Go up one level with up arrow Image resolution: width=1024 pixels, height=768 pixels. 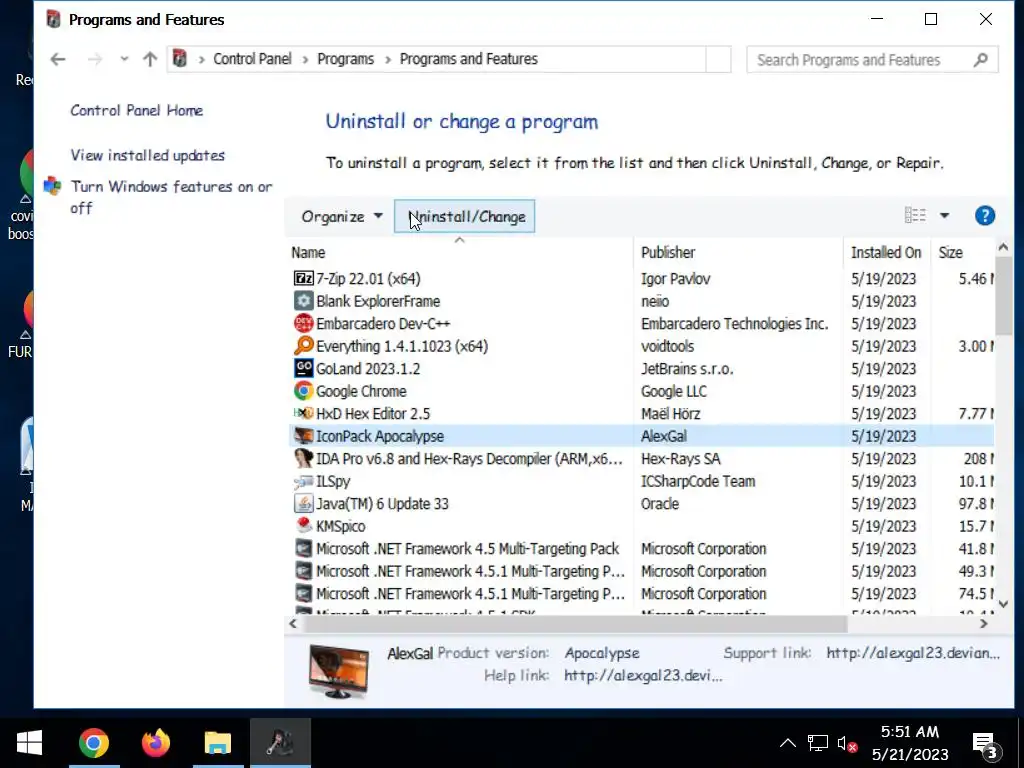click(150, 59)
